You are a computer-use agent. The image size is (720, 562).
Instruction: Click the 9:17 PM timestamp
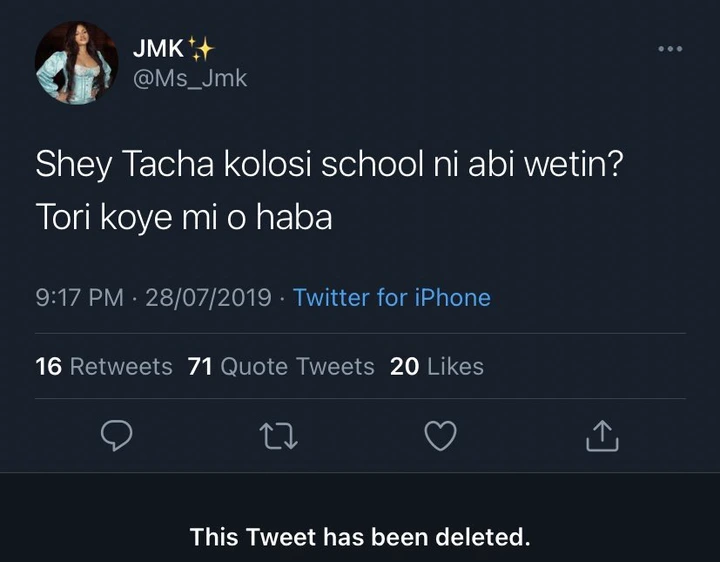point(80,297)
